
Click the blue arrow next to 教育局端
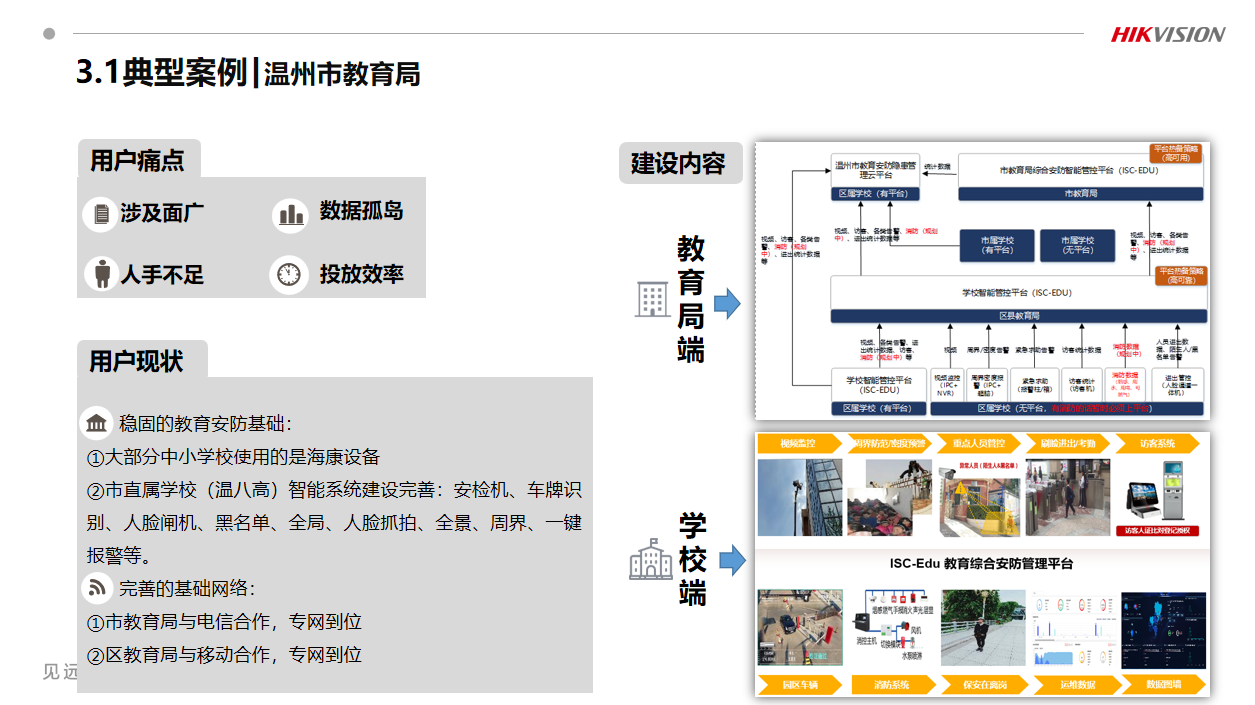click(x=727, y=303)
